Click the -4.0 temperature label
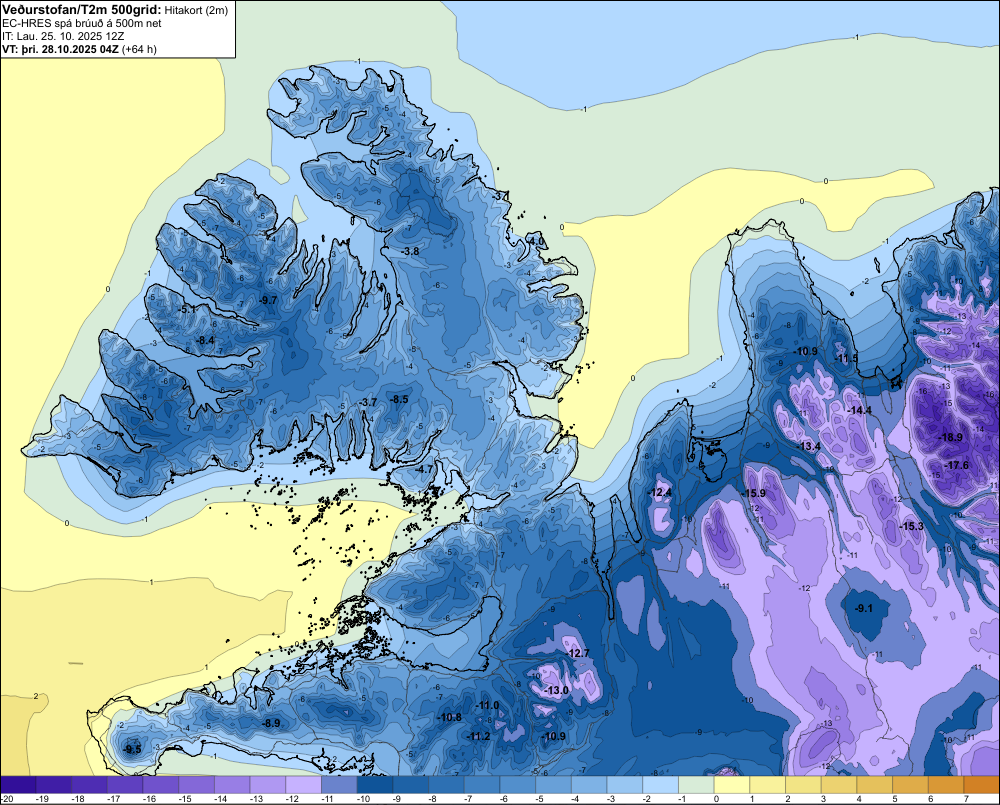Screen dimensions: 1000x805 [537, 241]
